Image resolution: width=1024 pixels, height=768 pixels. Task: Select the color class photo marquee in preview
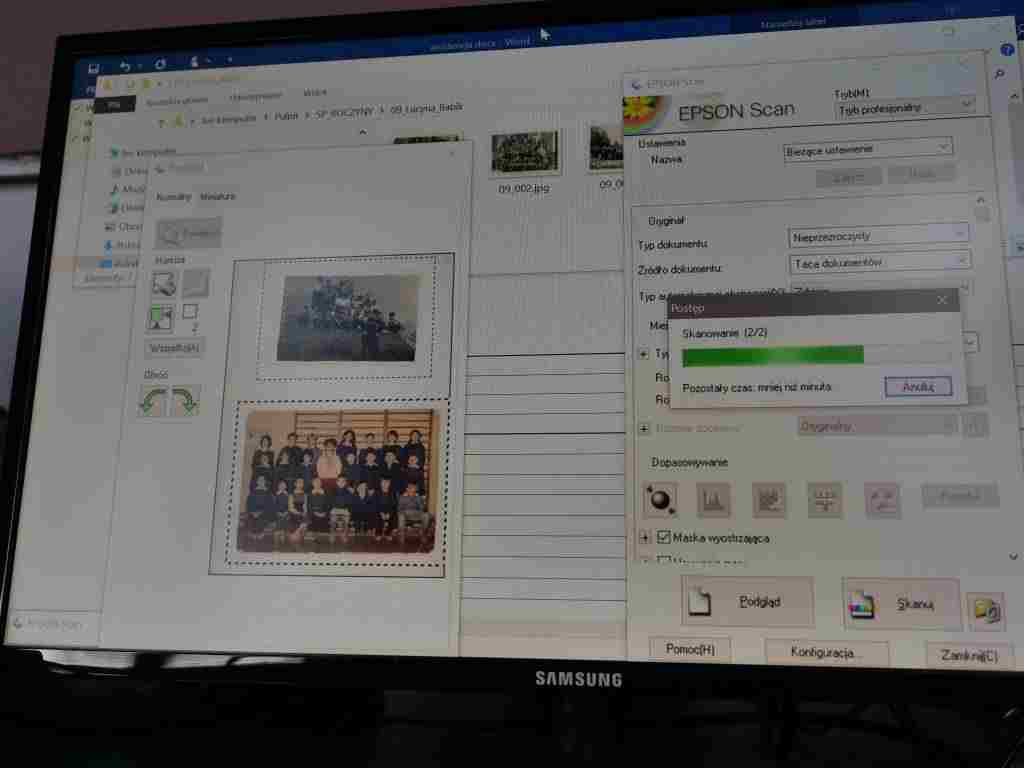coord(338,481)
